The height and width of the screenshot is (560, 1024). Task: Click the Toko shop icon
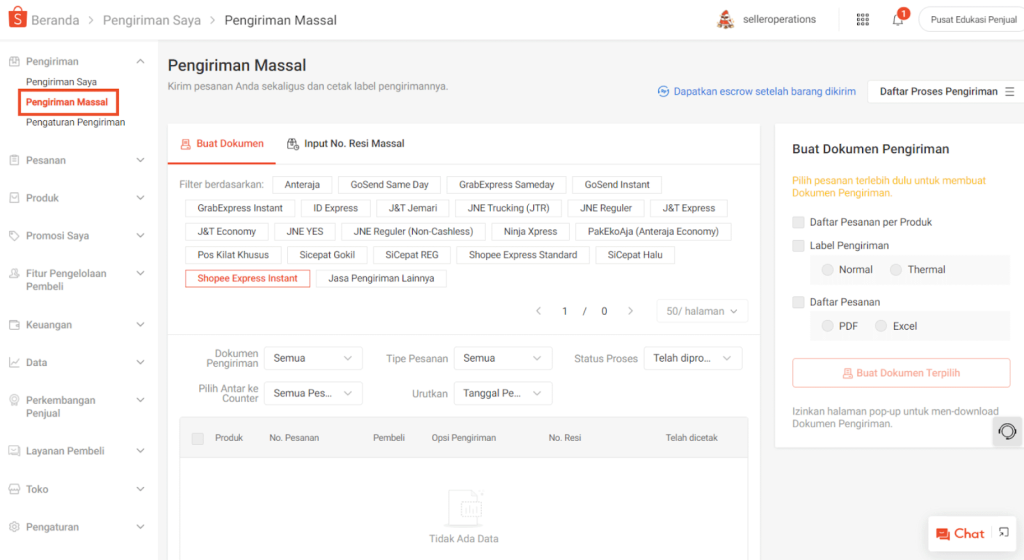pos(14,489)
